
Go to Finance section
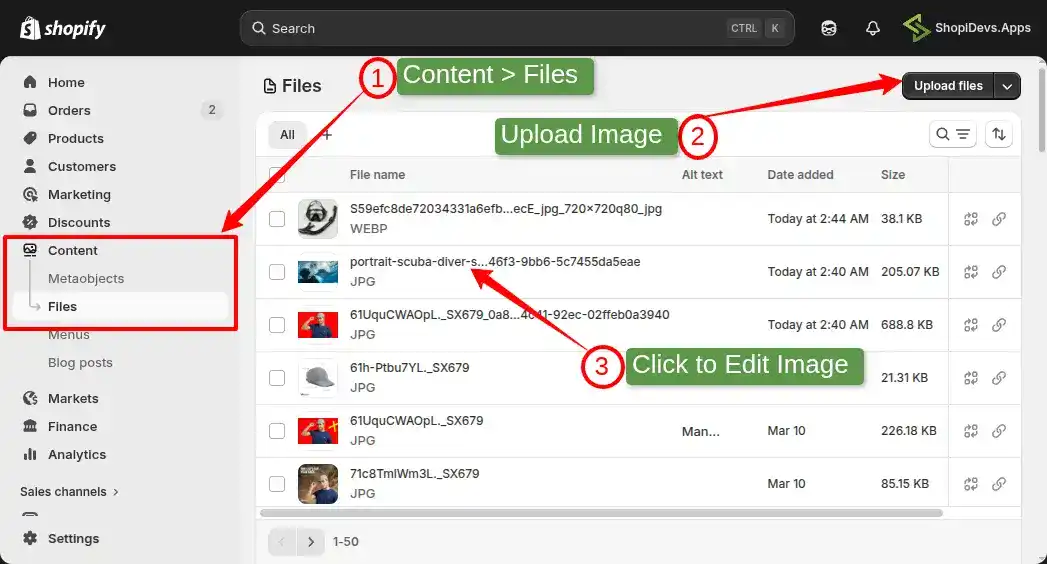[x=72, y=427]
